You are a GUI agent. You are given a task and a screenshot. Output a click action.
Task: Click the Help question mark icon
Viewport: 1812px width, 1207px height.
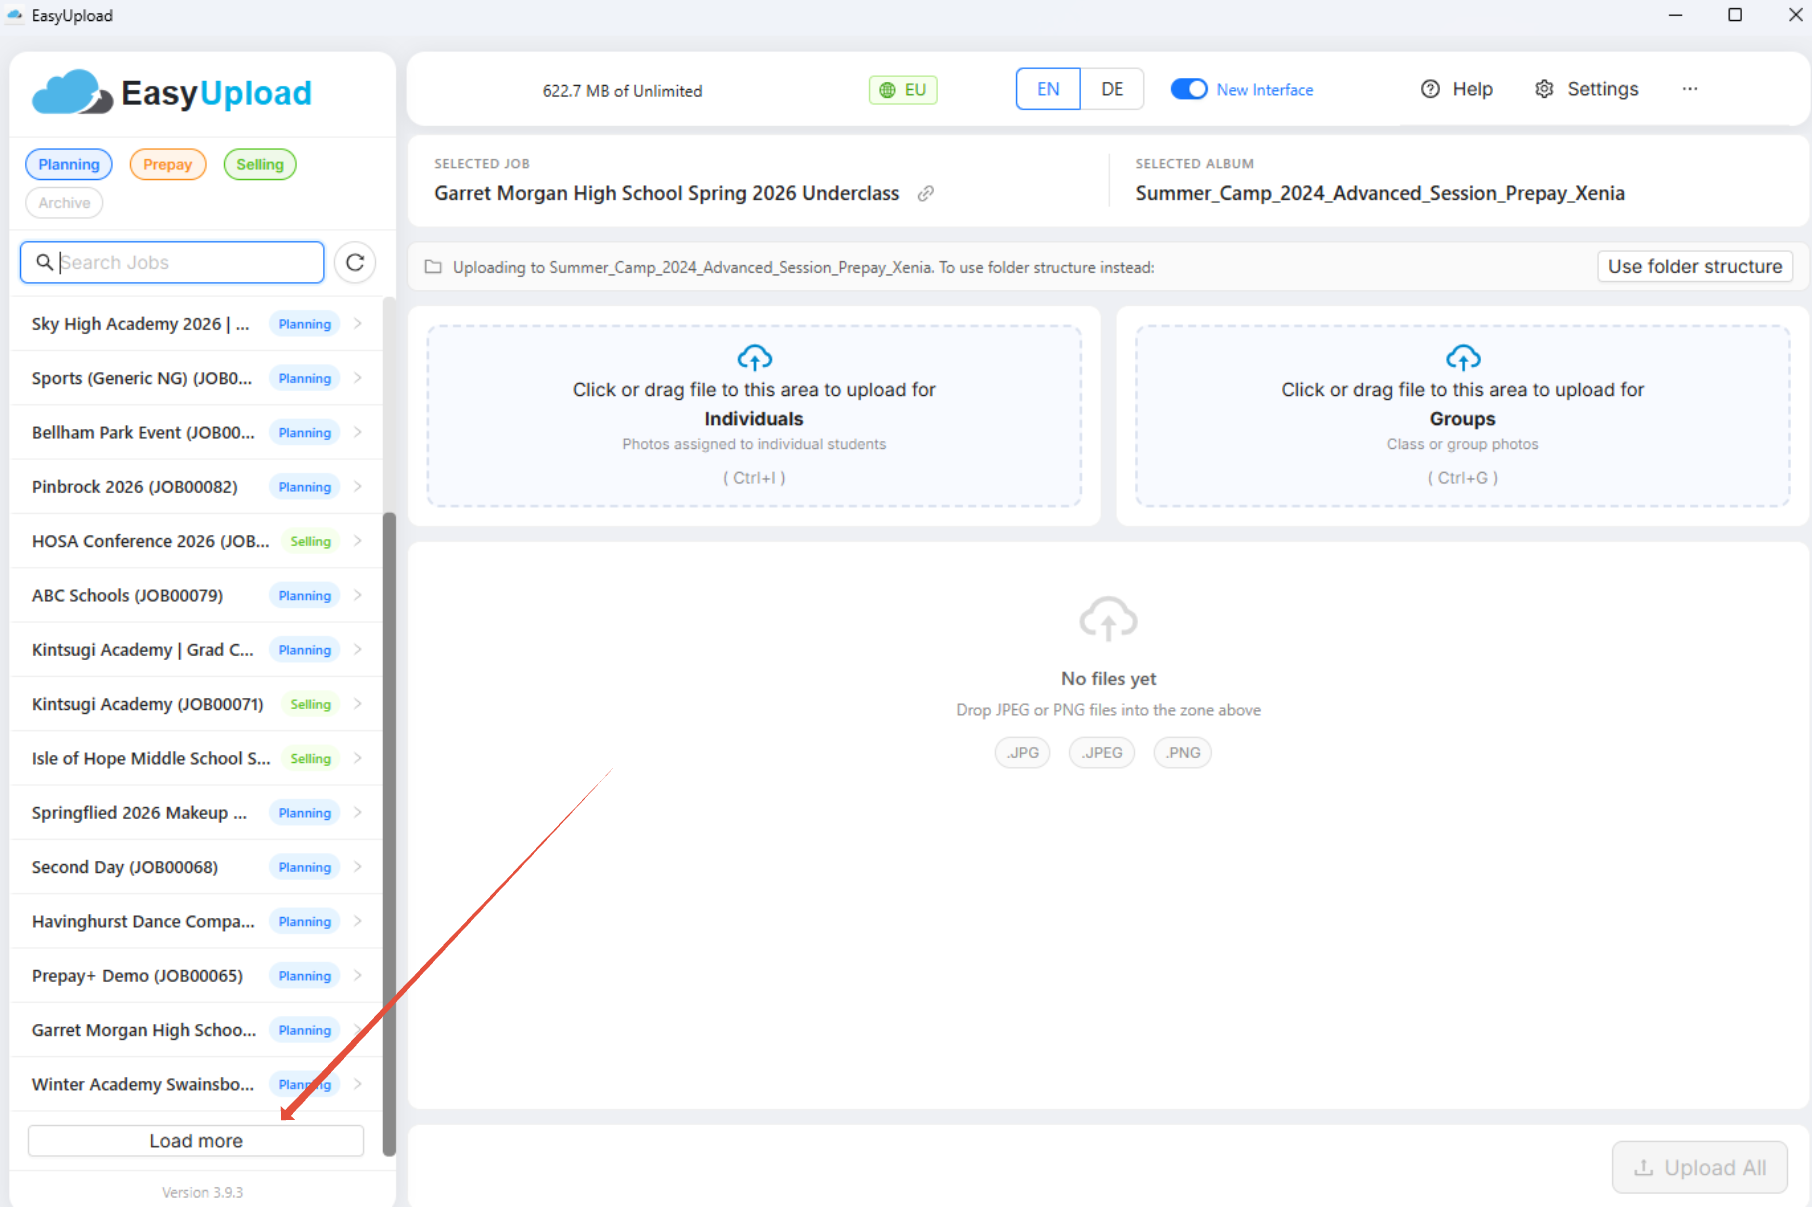[x=1430, y=89]
